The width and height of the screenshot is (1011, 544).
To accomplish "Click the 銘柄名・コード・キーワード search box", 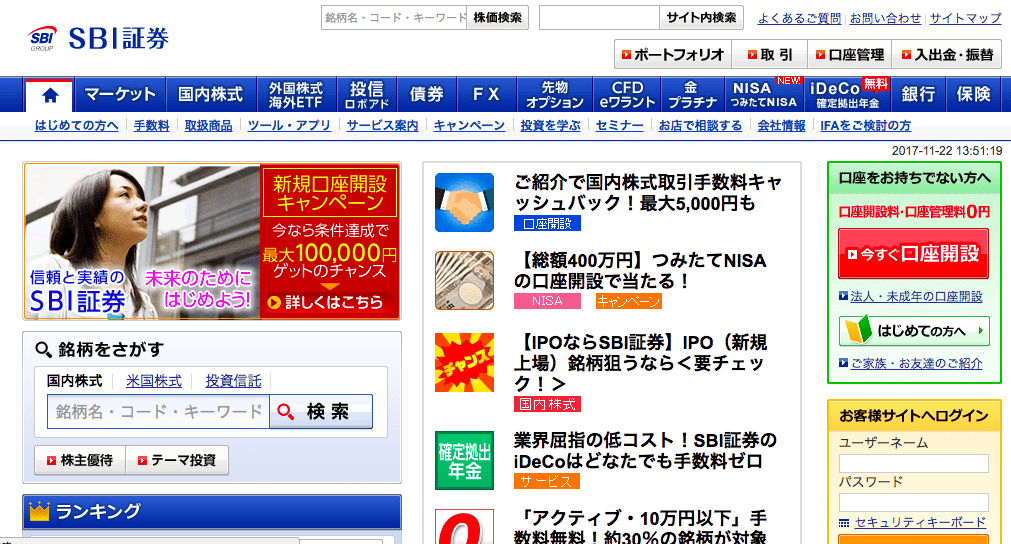I will pyautogui.click(x=159, y=411).
